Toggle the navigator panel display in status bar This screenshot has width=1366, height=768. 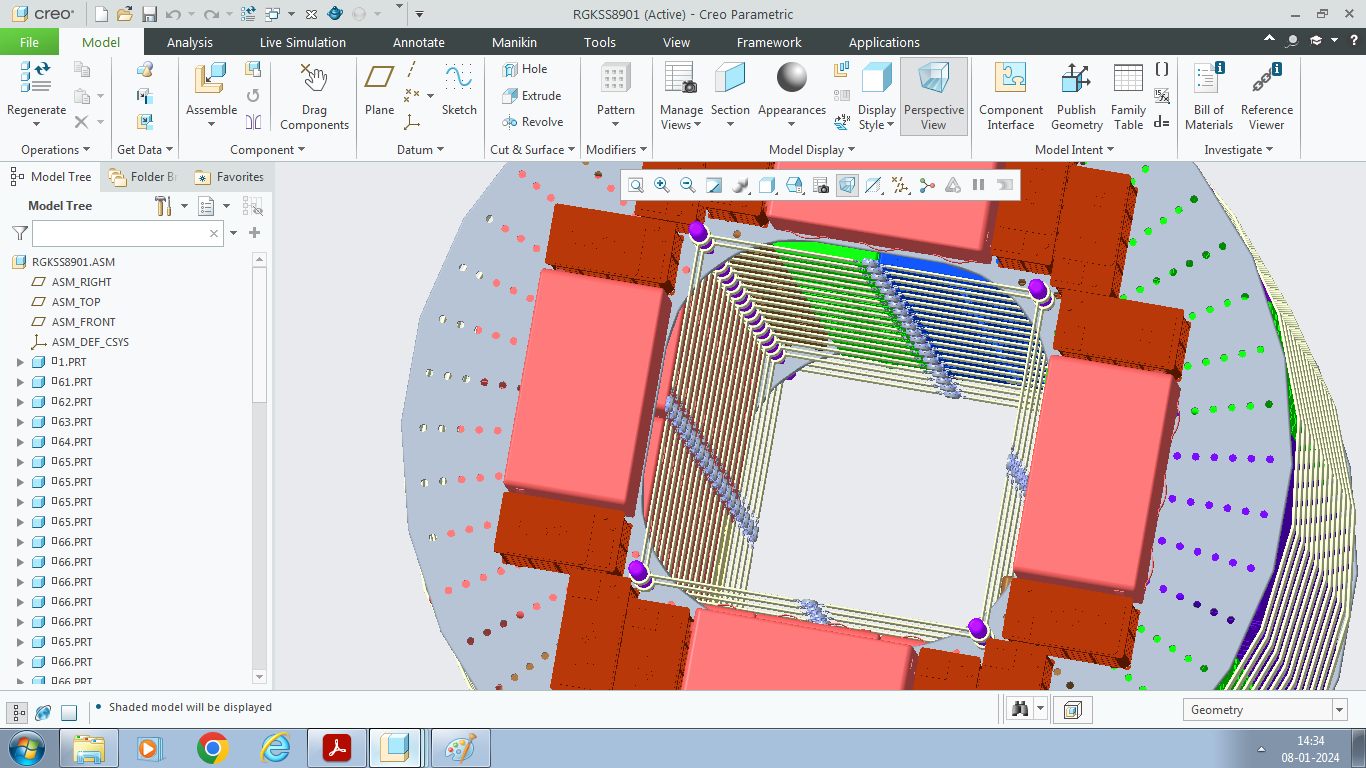(18, 713)
